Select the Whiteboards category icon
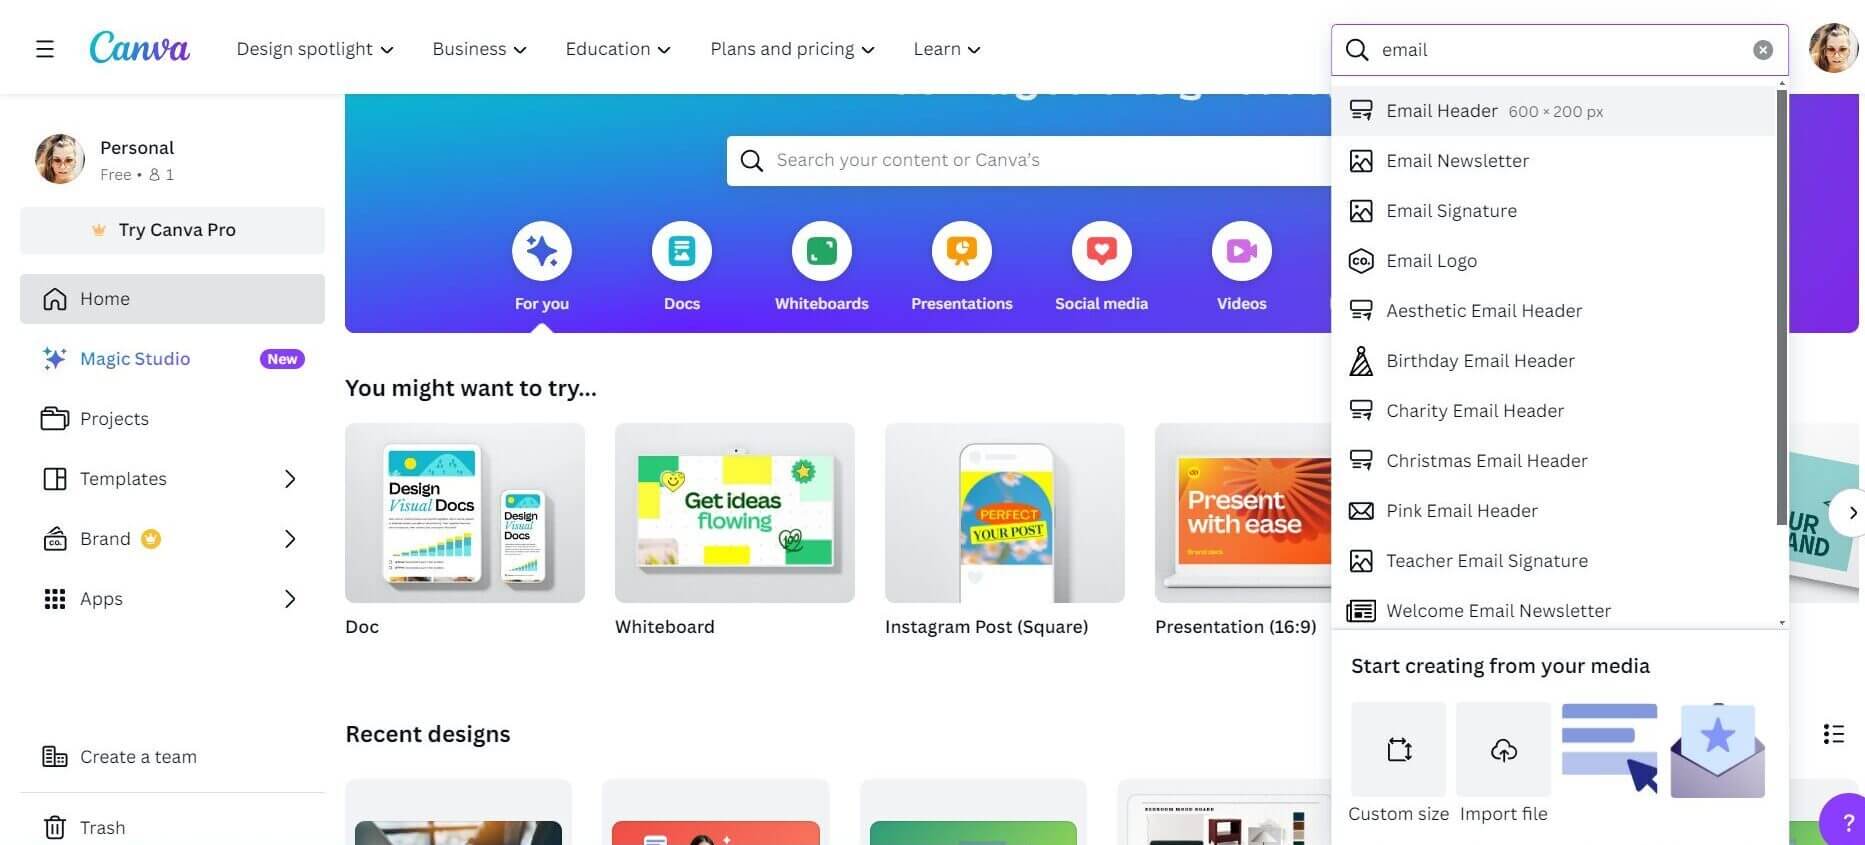This screenshot has width=1865, height=845. (822, 250)
